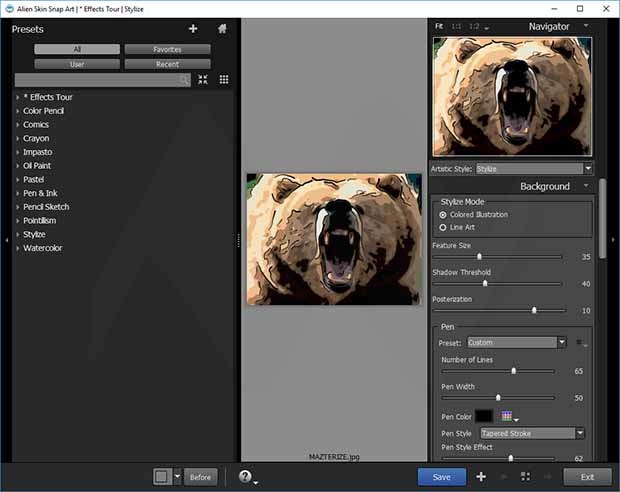Open the pen color palette grid icon
Viewport: 620px width, 492px height.
click(x=507, y=416)
